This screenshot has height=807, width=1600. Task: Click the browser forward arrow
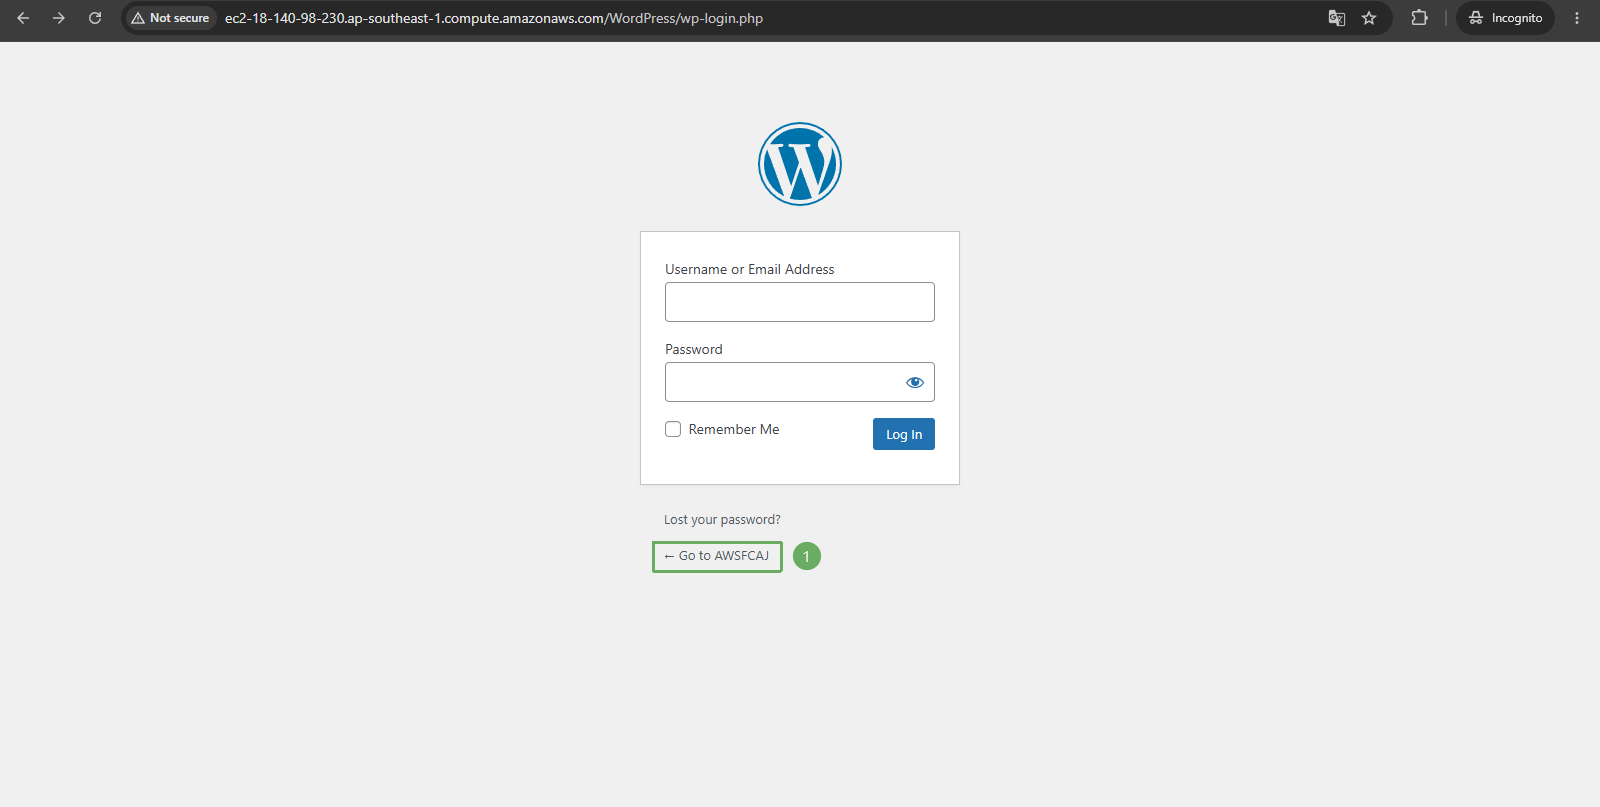59,18
